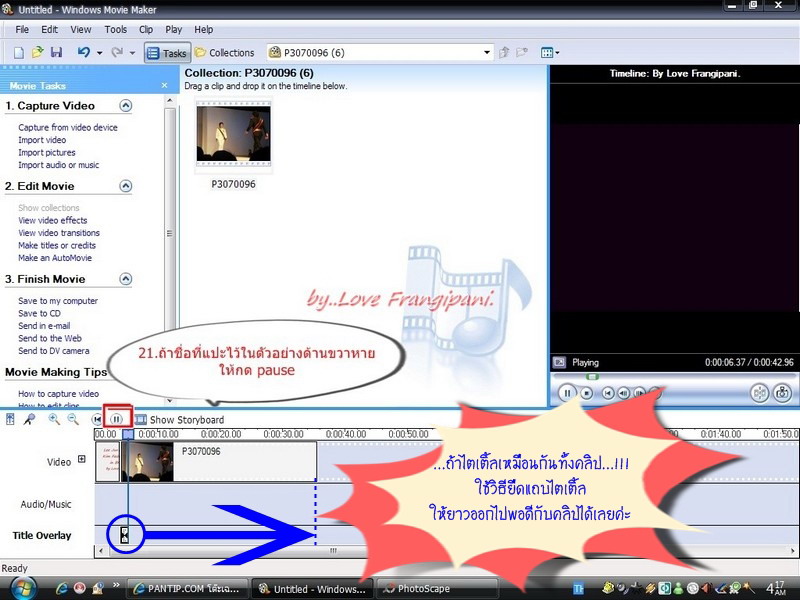Toggle the Tasks pane button
The height and width of the screenshot is (600, 800).
click(167, 53)
